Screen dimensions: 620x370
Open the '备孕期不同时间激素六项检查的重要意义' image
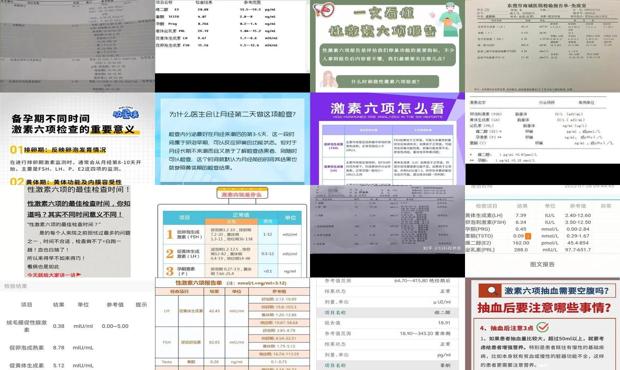pos(78,139)
